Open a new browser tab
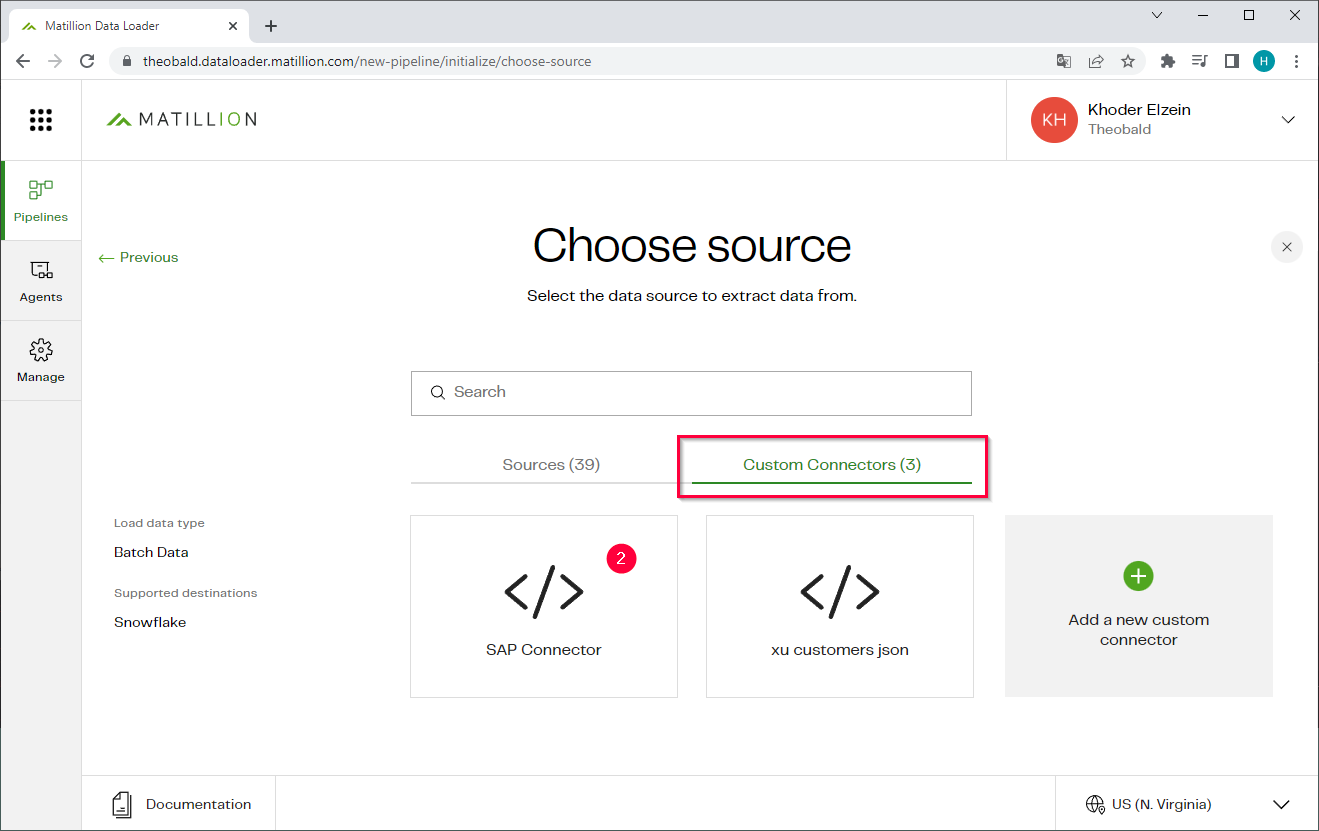1319x831 pixels. click(x=271, y=26)
